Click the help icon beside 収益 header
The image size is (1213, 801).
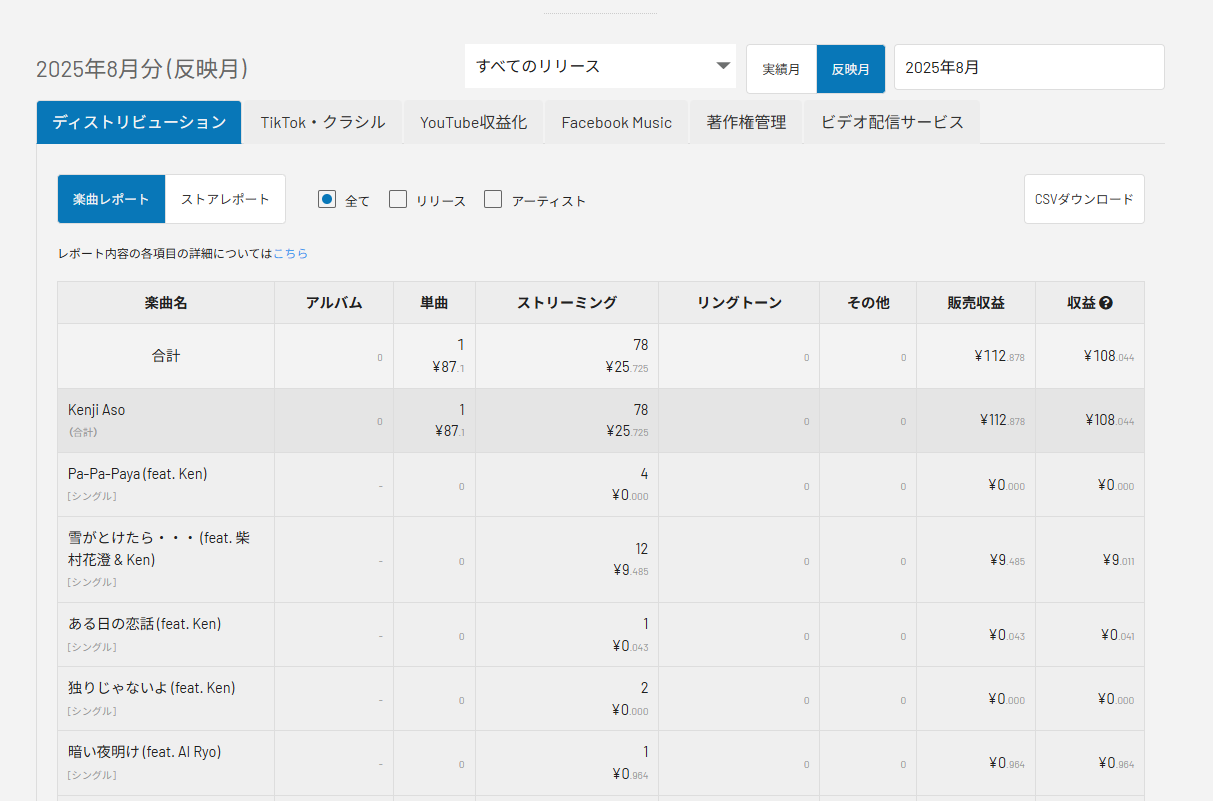1105,303
